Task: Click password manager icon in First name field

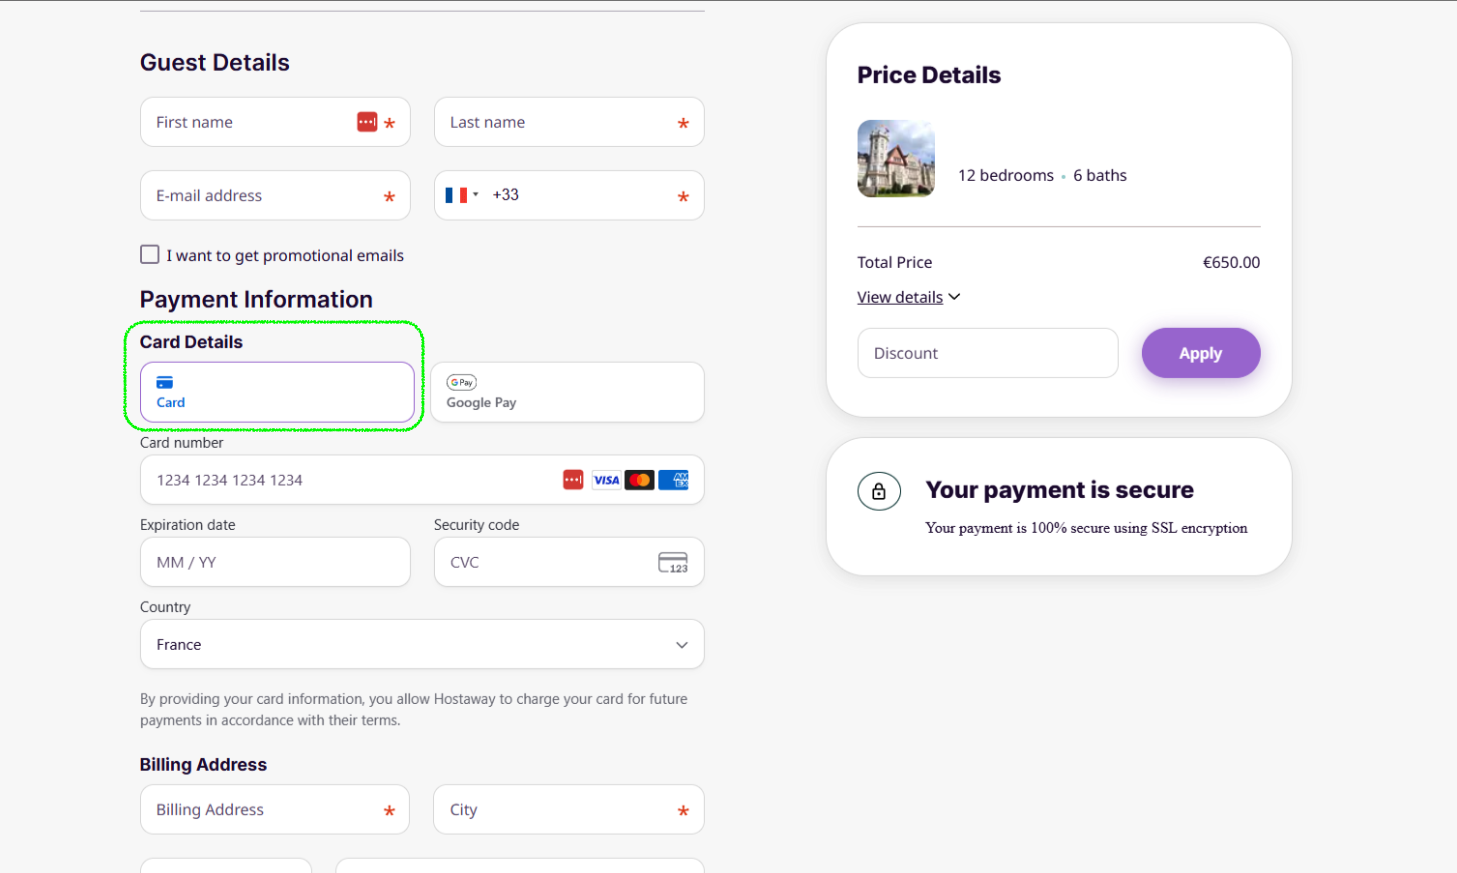Action: [367, 122]
